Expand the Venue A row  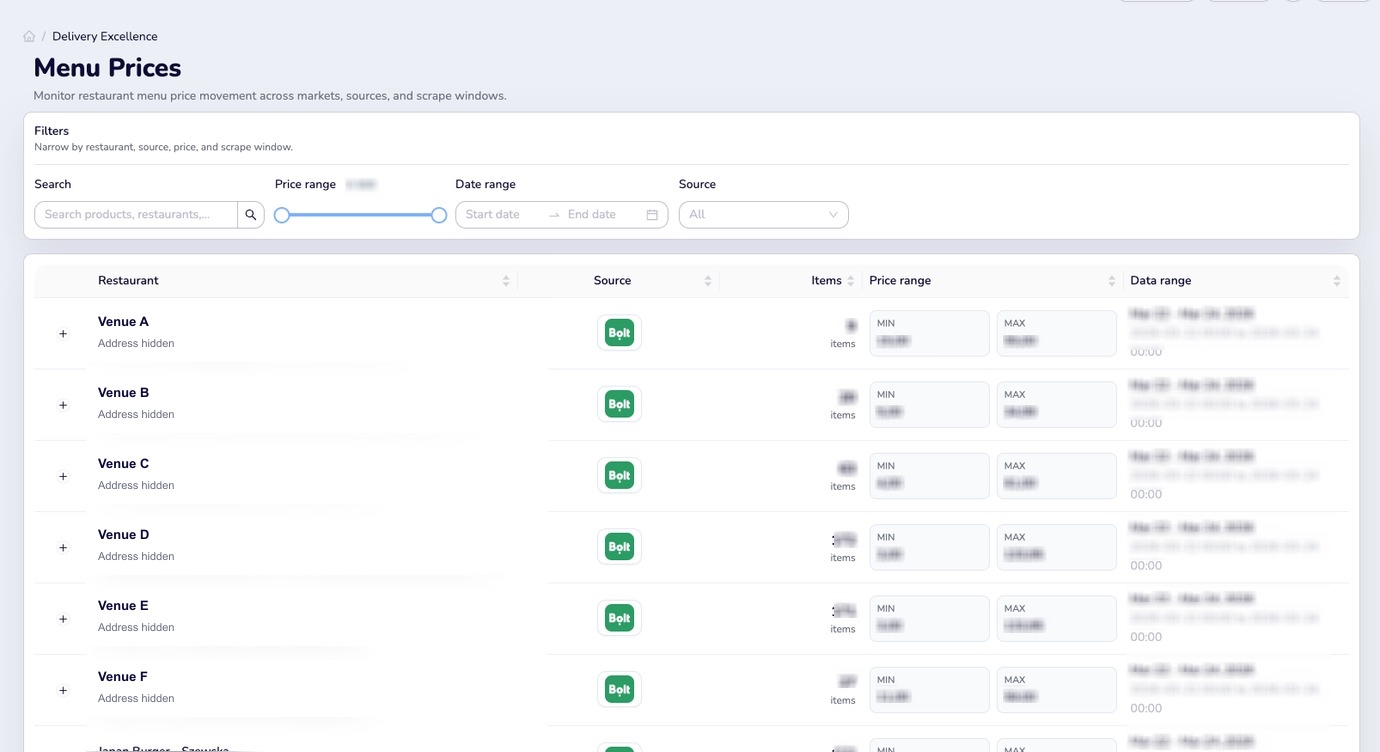(63, 334)
